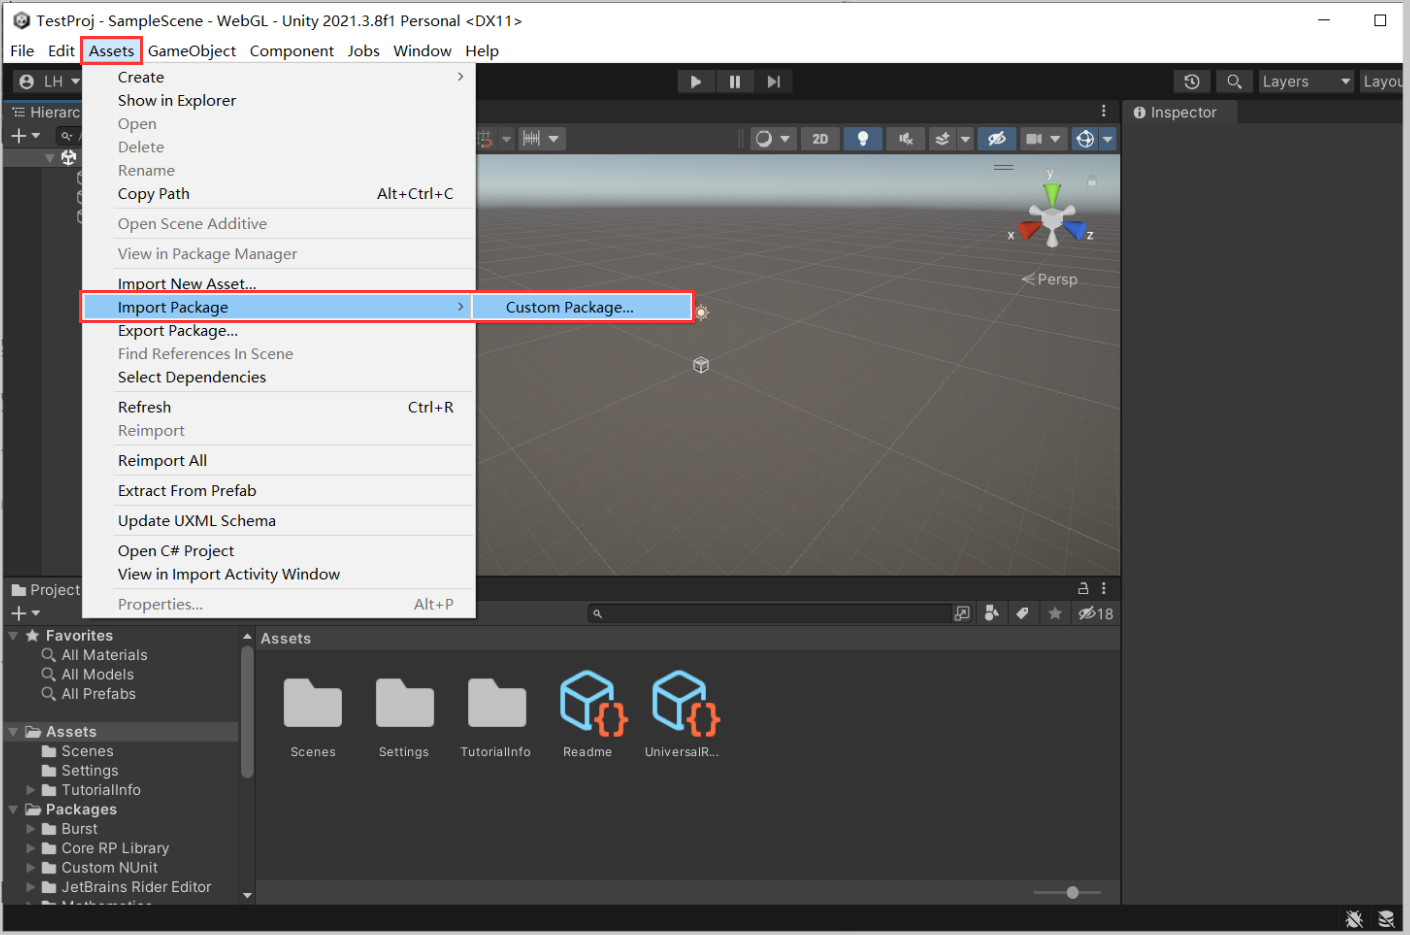Toggle Project panel lock icon
The image size is (1410, 935).
[x=1083, y=588]
